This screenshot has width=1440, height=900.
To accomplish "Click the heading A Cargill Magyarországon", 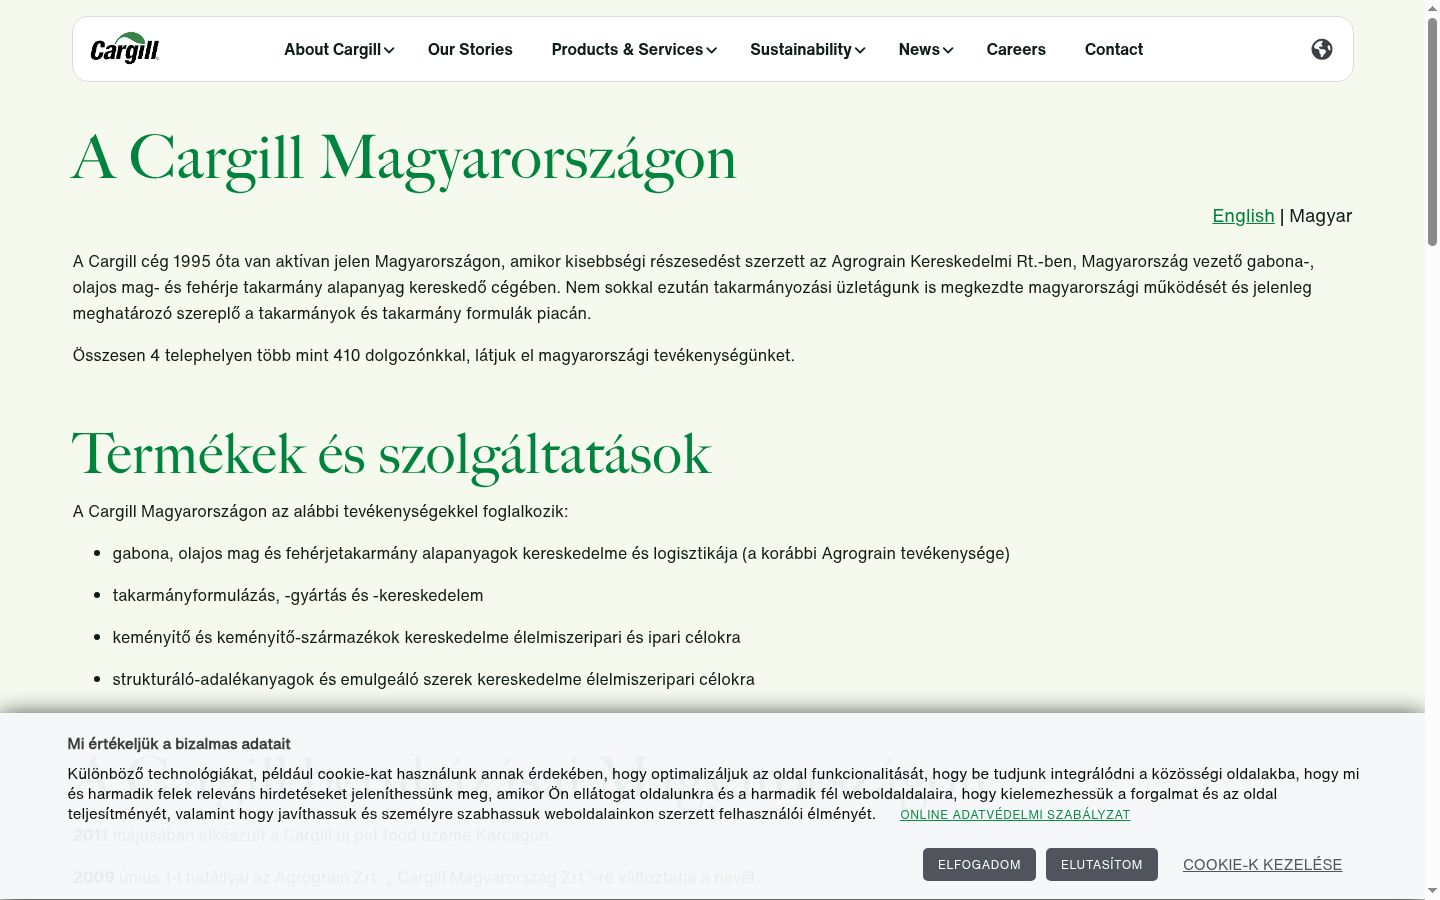I will (404, 158).
